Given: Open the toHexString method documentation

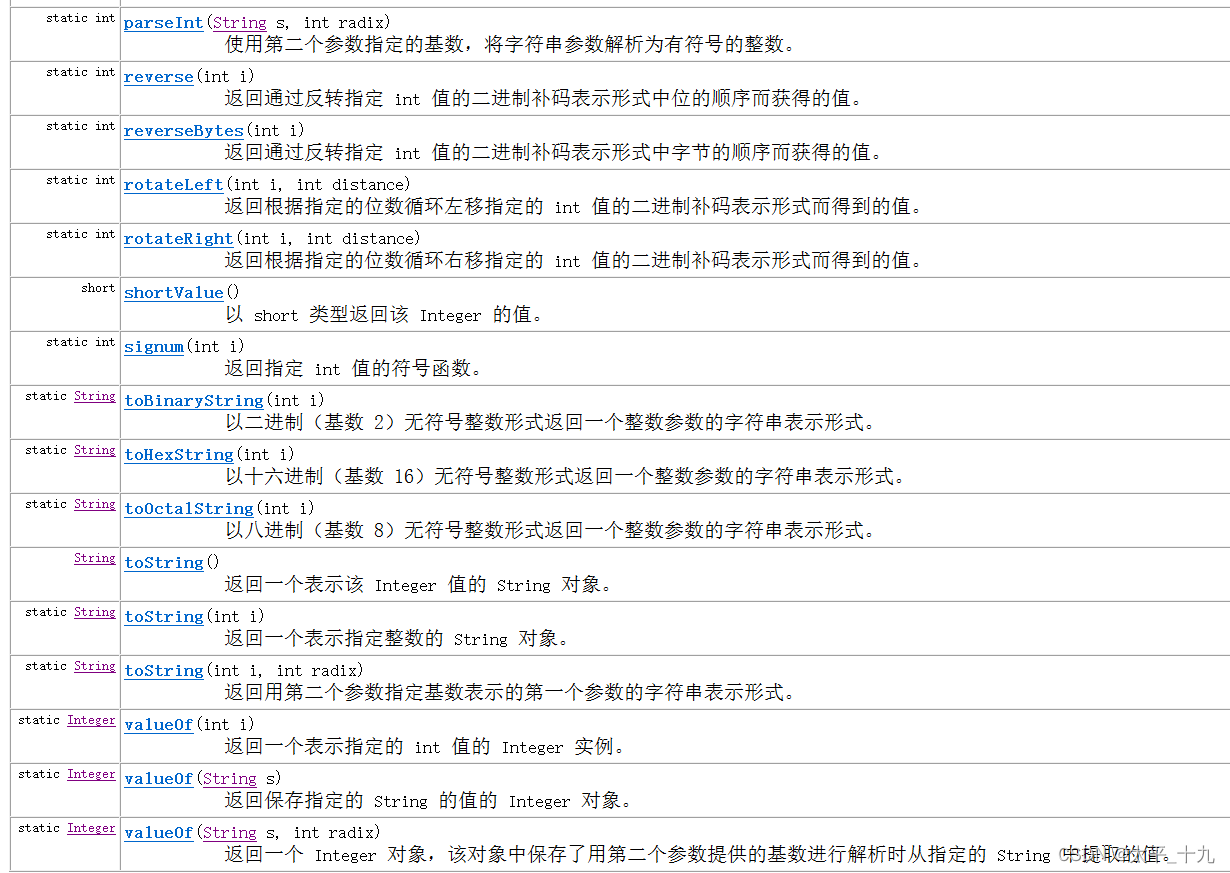Looking at the screenshot, I should point(178,454).
